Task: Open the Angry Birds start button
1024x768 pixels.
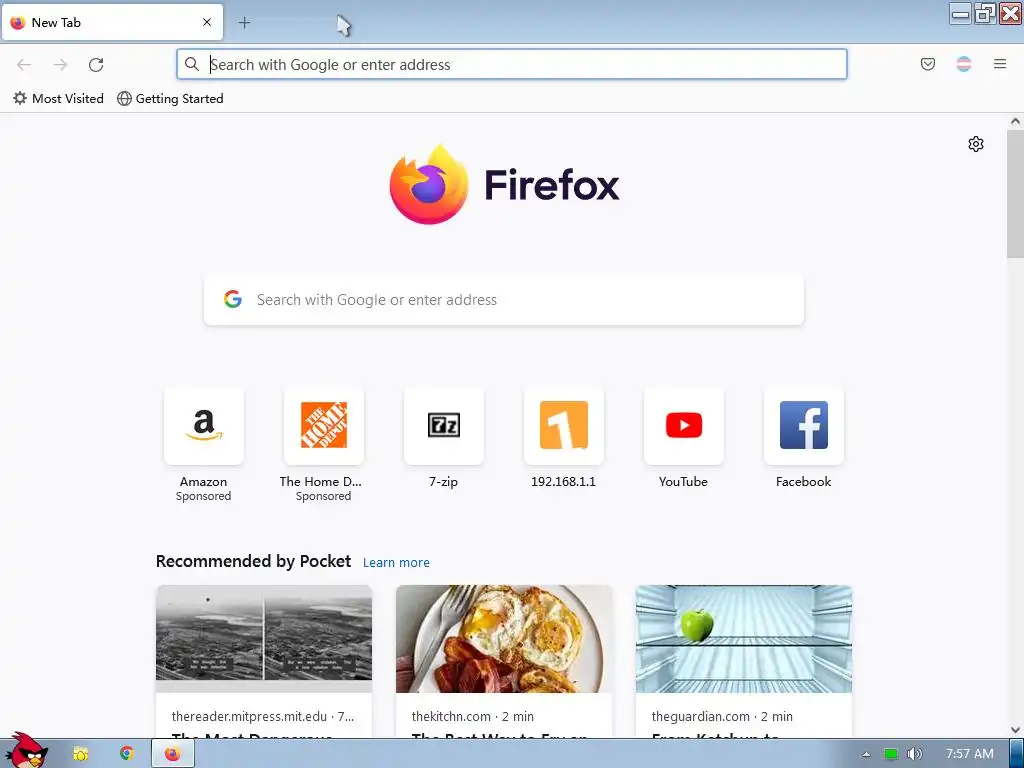Action: pyautogui.click(x=25, y=750)
